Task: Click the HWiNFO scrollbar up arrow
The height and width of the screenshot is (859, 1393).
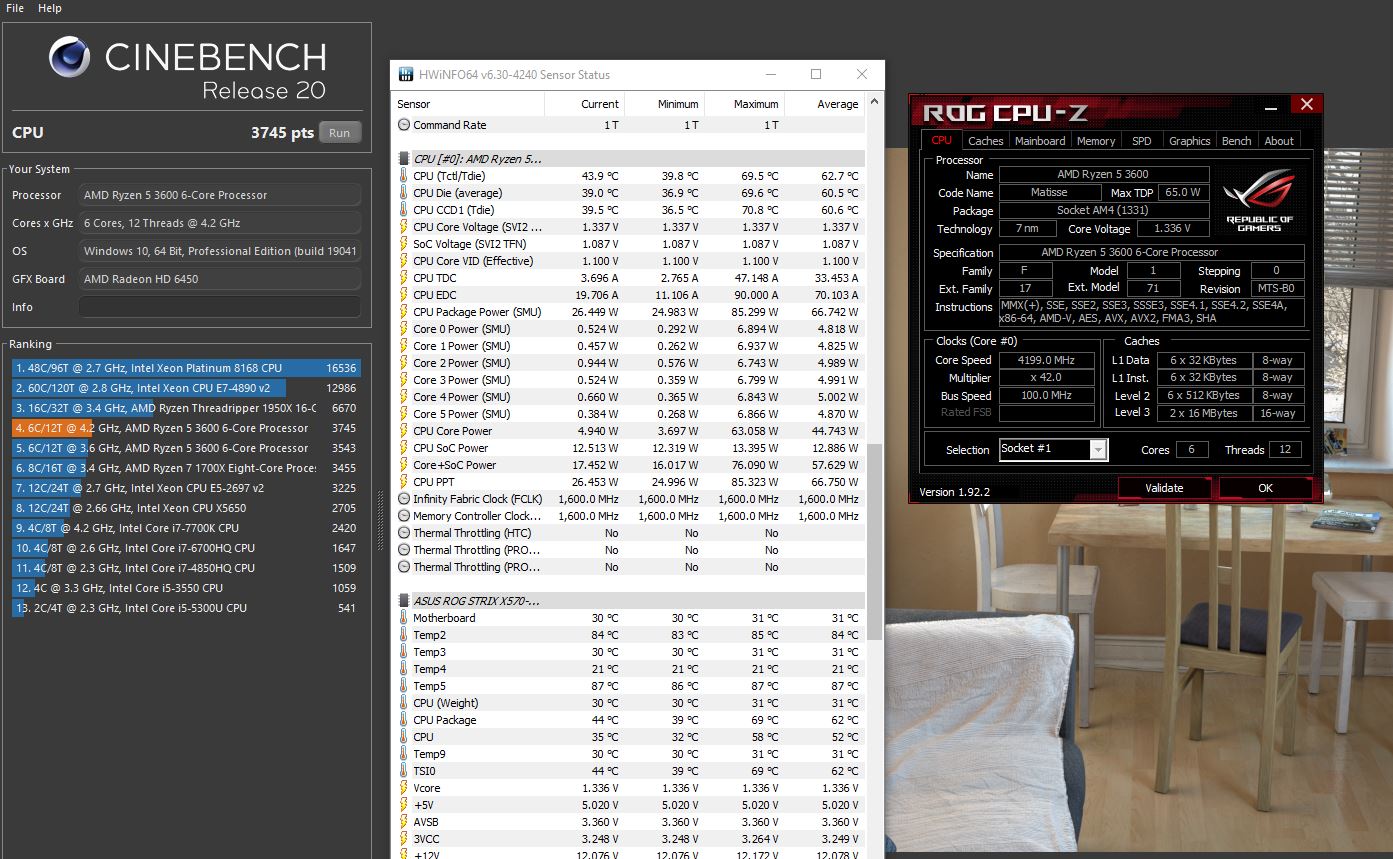Action: 875,102
